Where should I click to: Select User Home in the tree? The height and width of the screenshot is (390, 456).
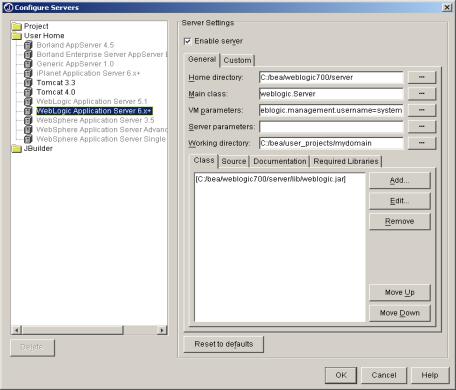click(x=44, y=36)
